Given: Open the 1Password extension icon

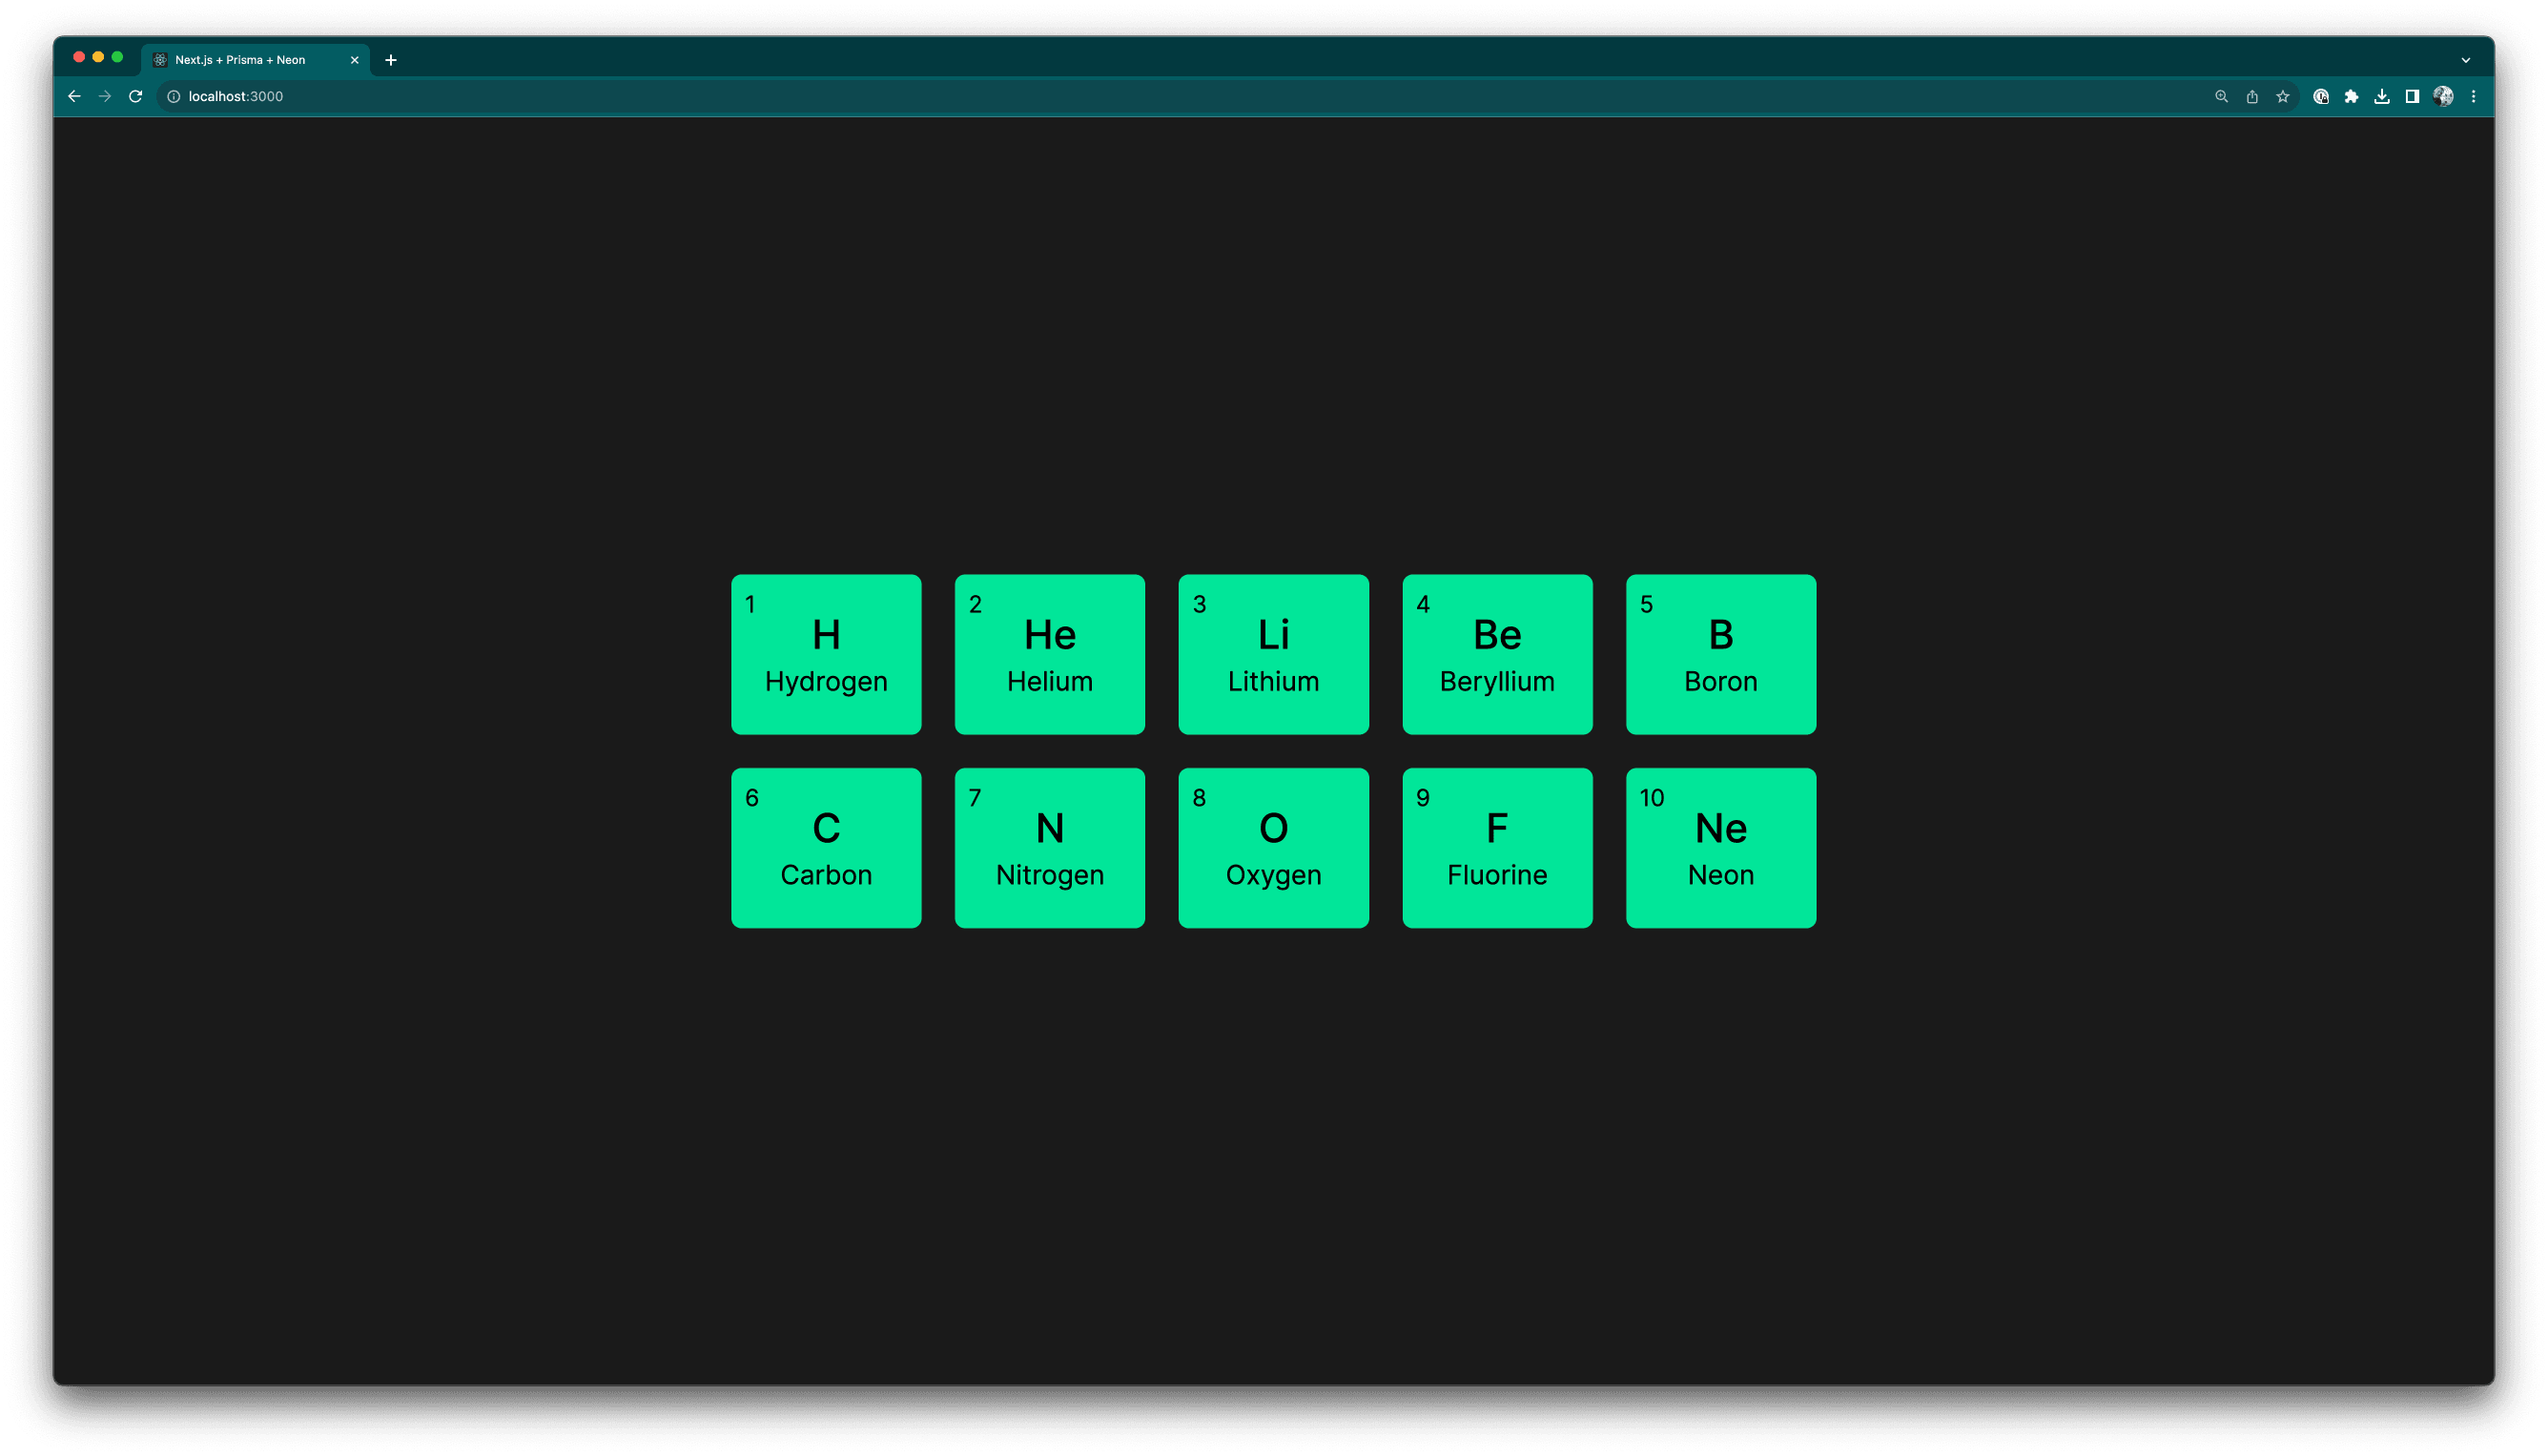Looking at the screenshot, I should click(2321, 96).
